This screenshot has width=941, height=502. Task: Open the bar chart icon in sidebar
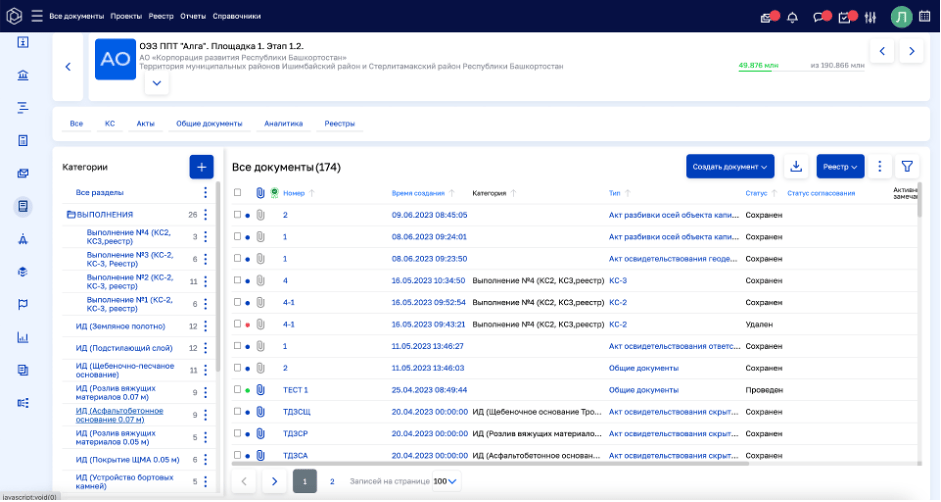click(23, 337)
